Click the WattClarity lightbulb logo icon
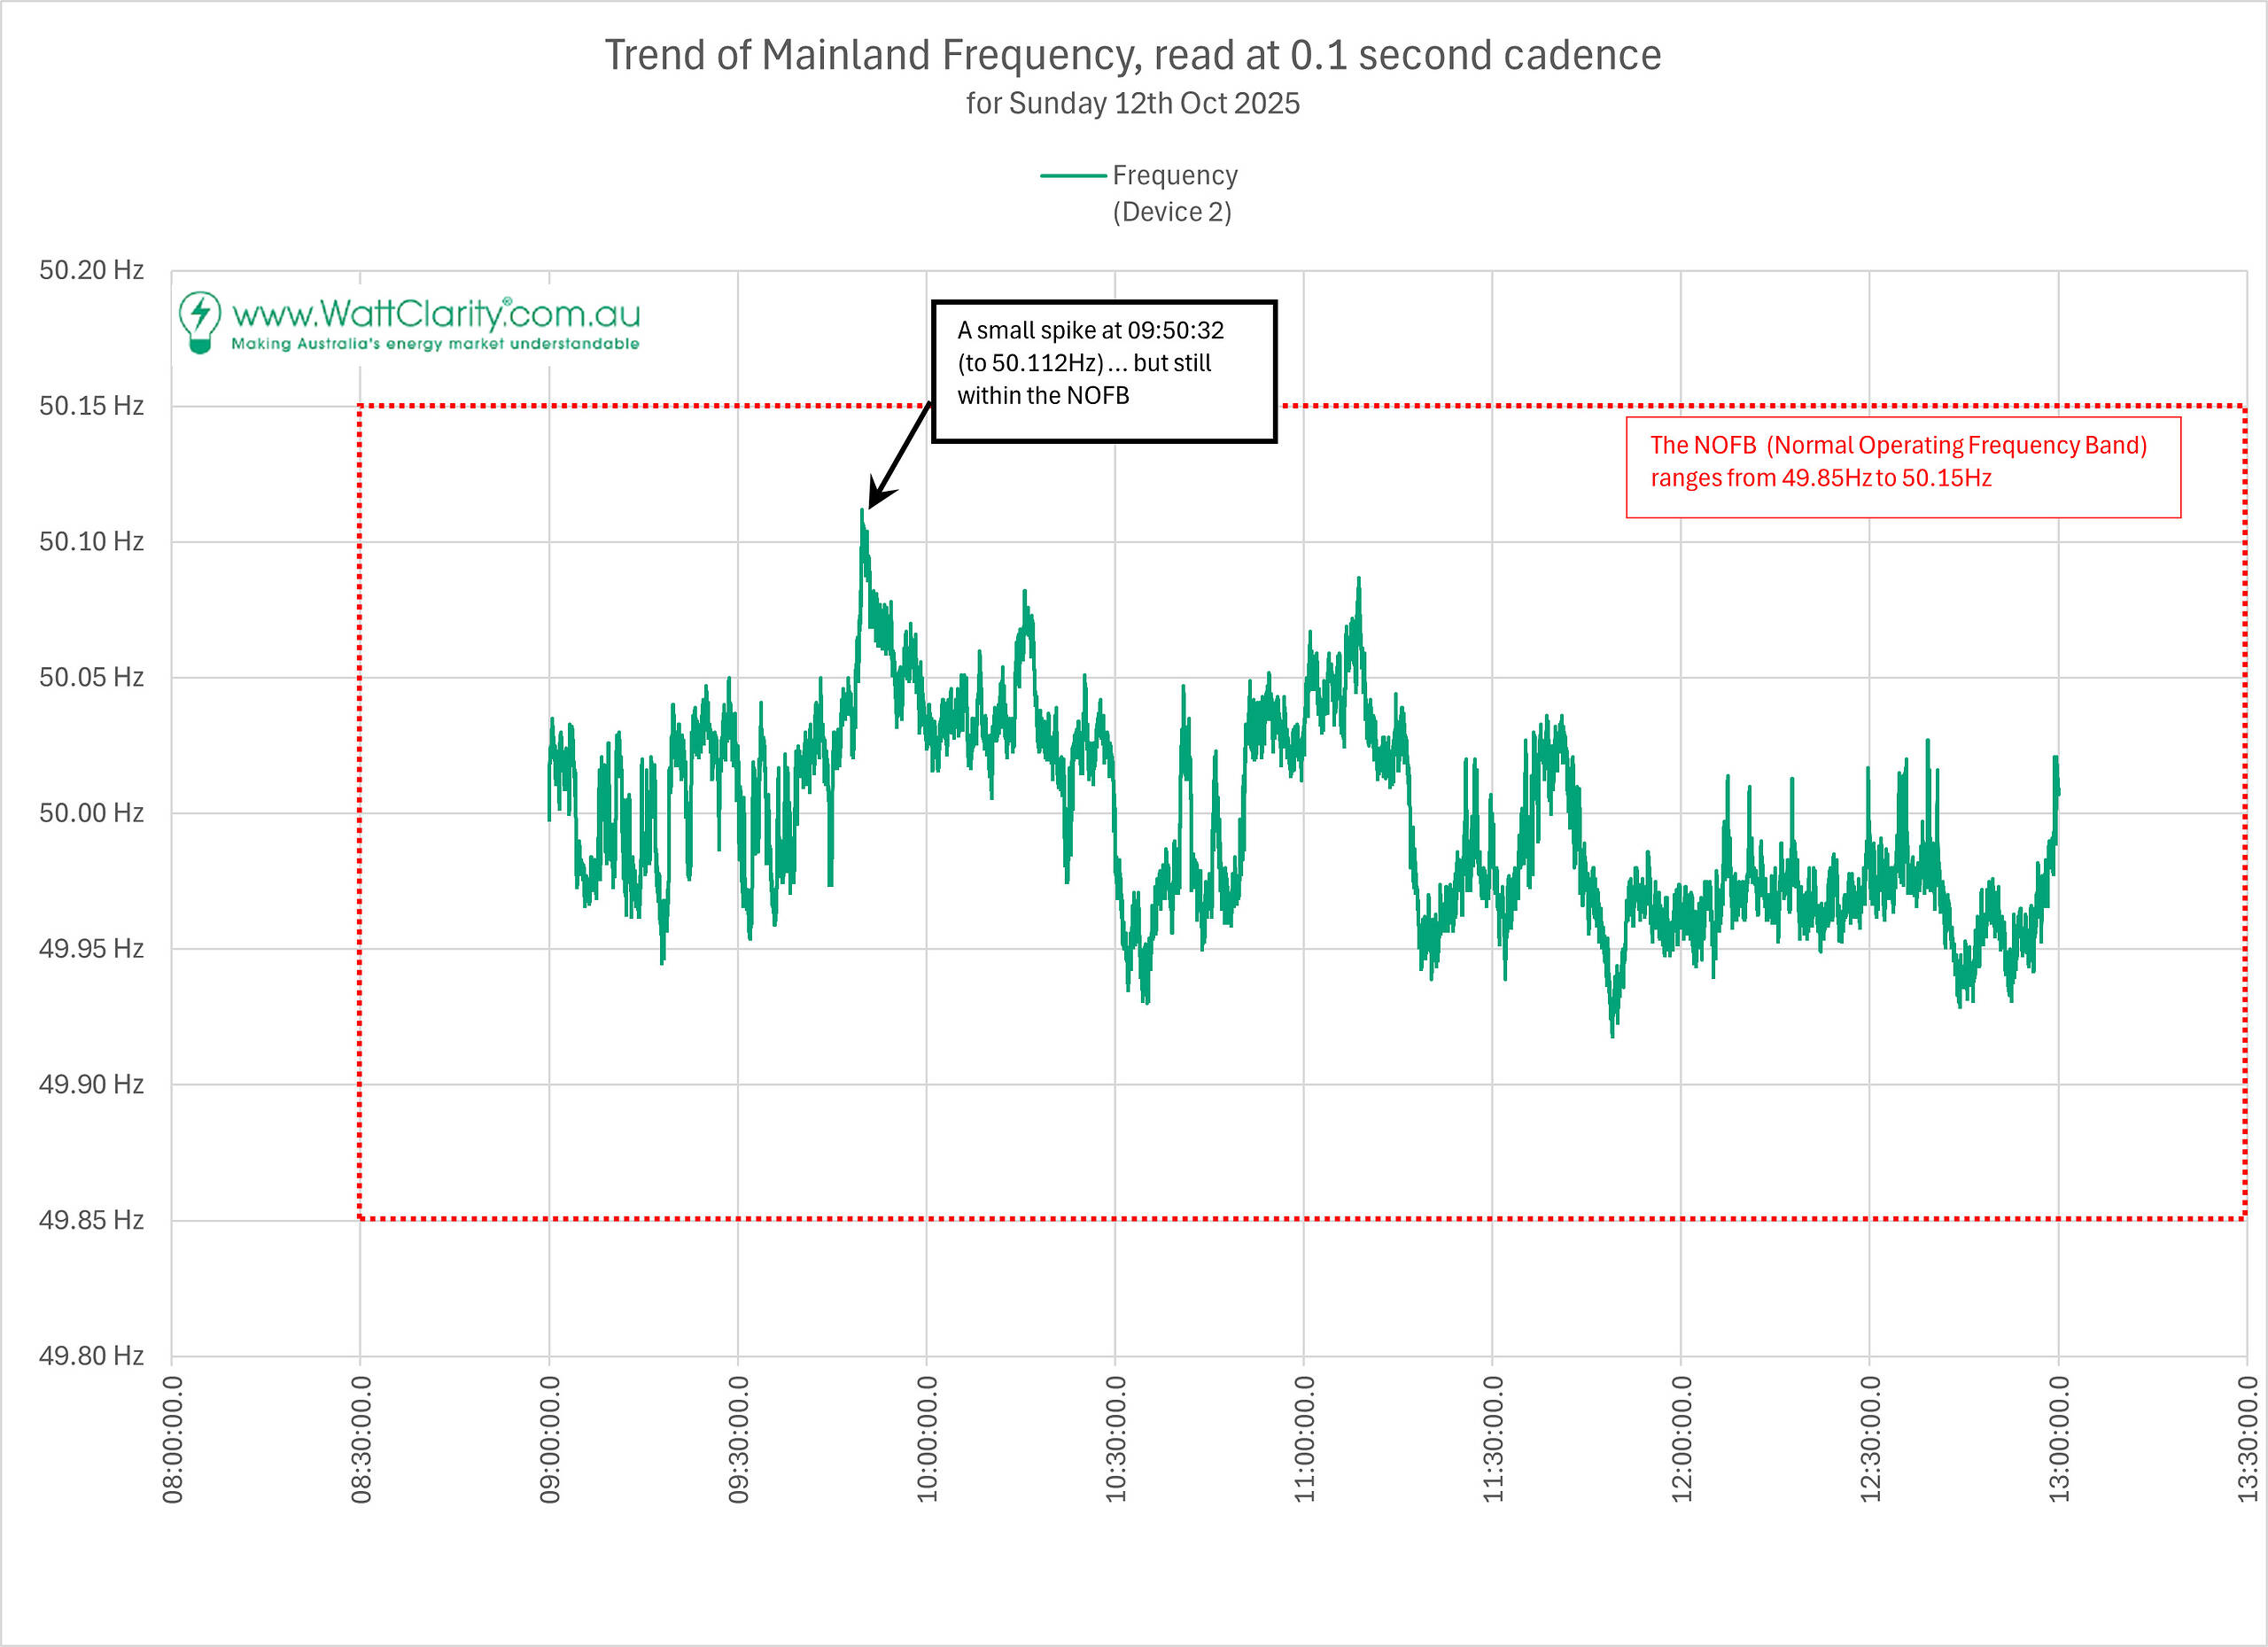 tap(200, 322)
